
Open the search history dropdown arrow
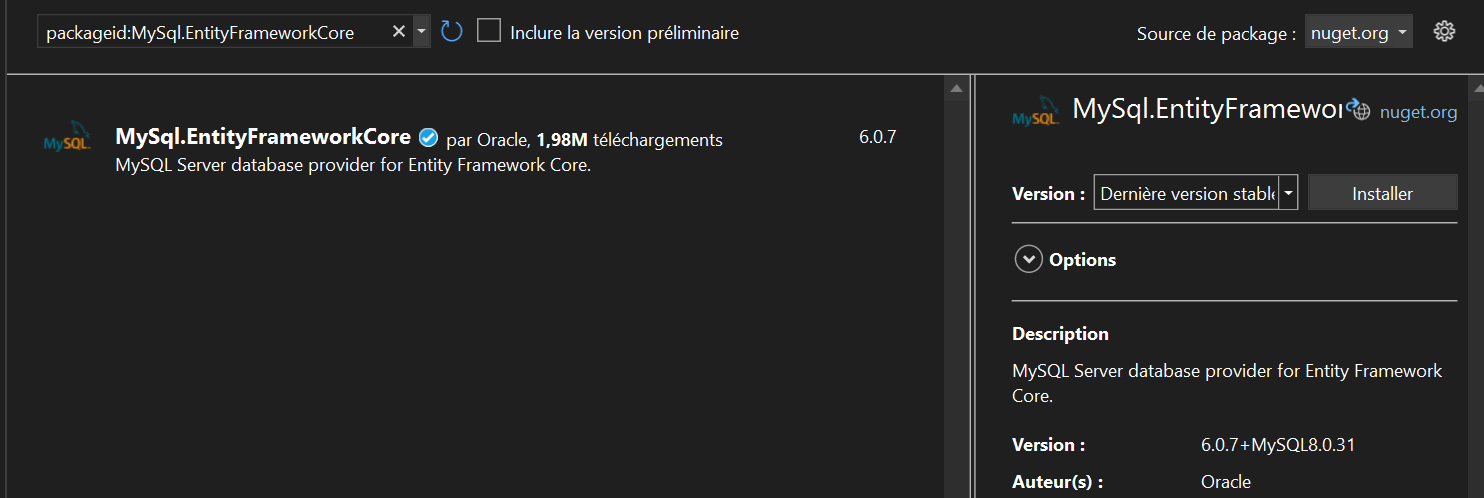(421, 32)
